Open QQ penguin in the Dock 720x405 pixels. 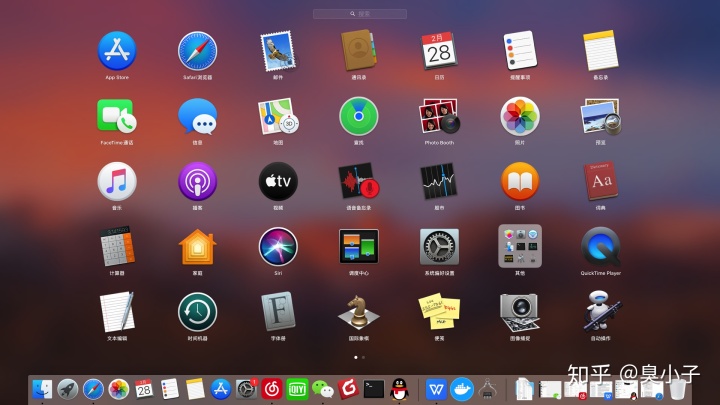[399, 389]
